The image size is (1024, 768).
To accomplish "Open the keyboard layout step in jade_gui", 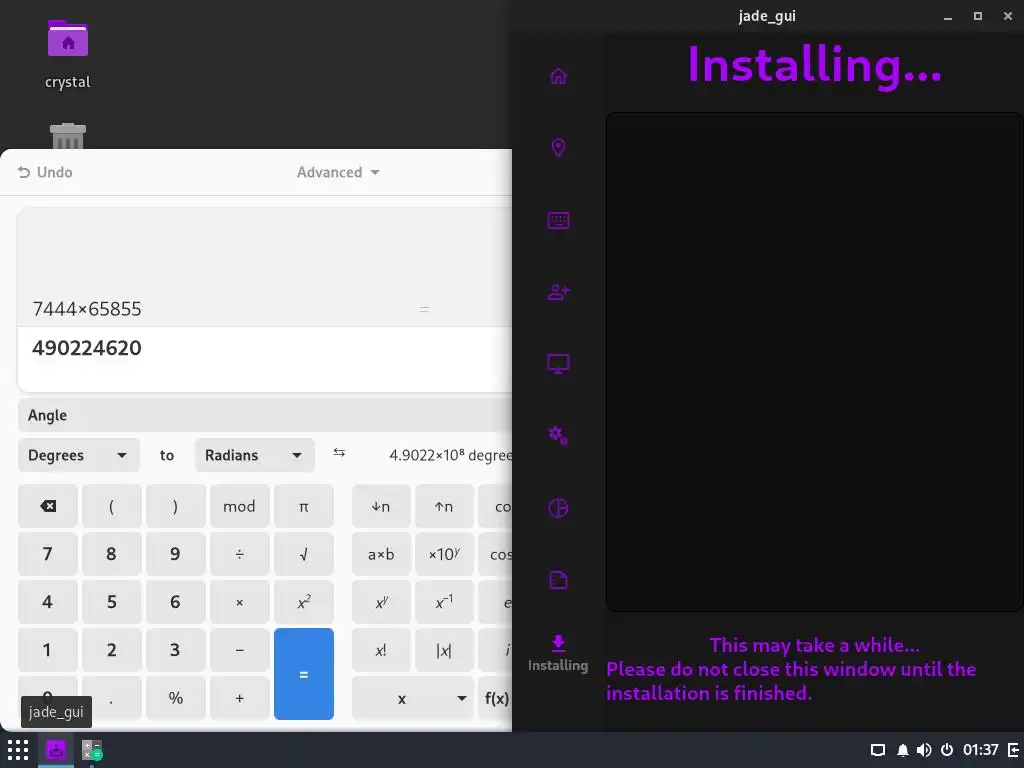I will pyautogui.click(x=558, y=220).
